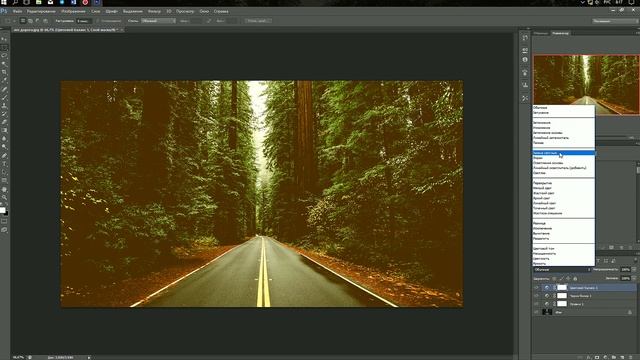Screen dimensions: 640x360
Task: Open the fill 'Заливка' slider arrow
Action: tap(634, 278)
